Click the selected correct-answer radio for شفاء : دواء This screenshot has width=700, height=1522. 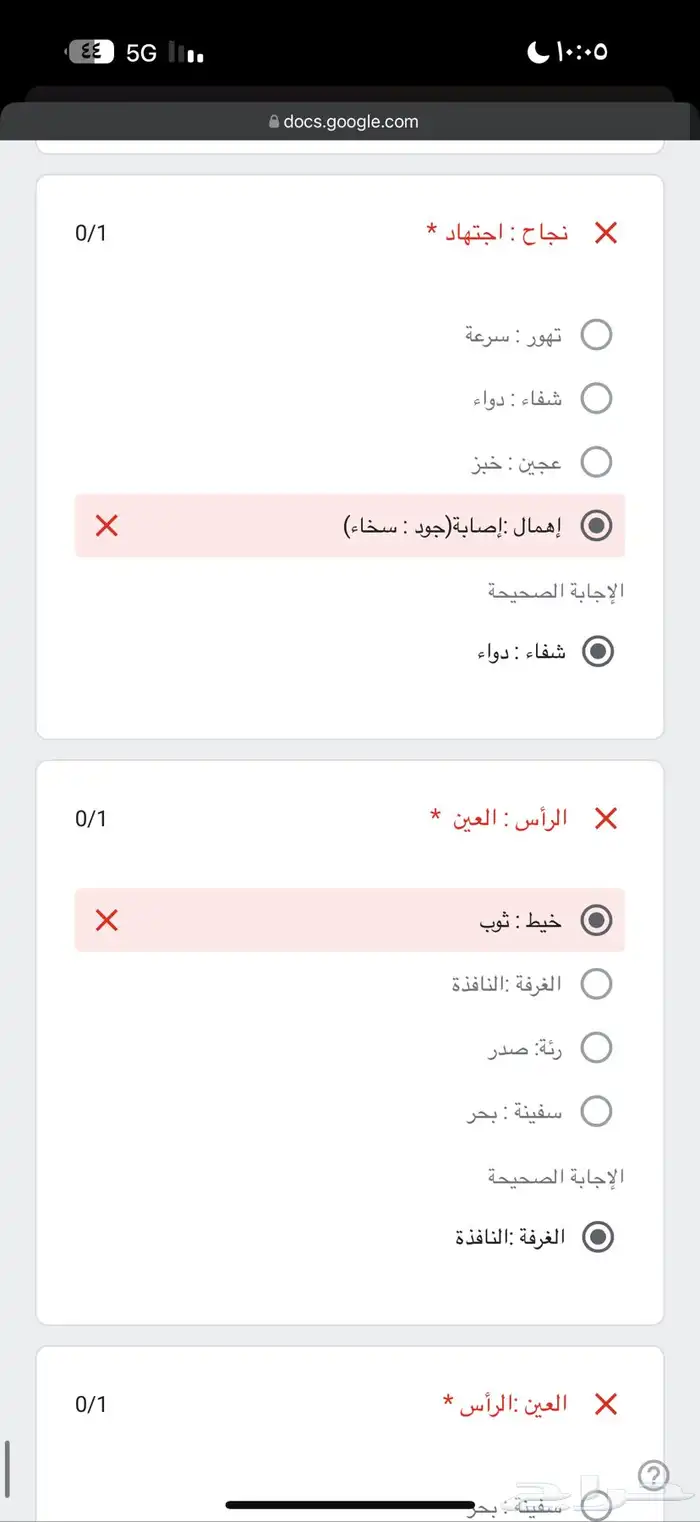tap(597, 651)
